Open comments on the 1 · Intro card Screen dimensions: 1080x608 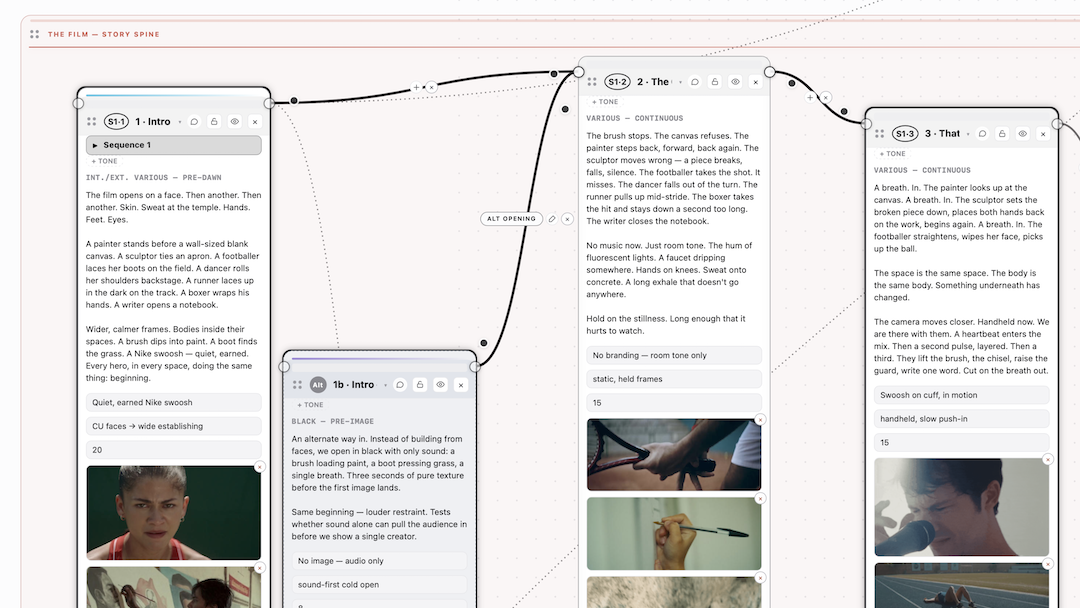[194, 122]
